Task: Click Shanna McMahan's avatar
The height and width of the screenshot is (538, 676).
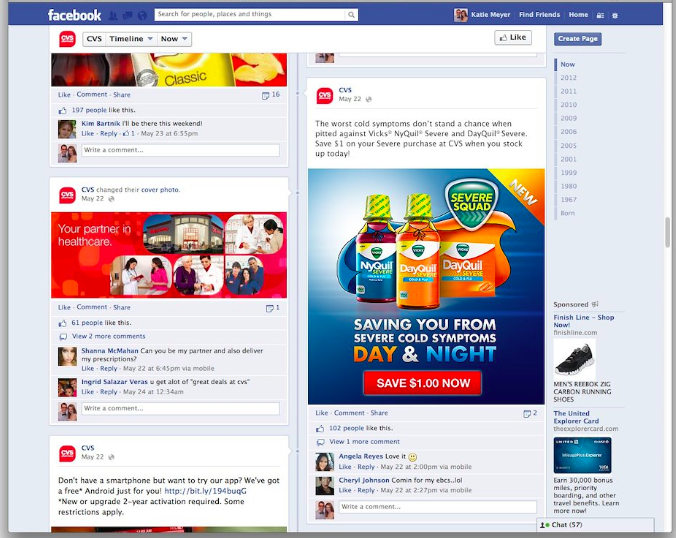Action: coord(67,357)
